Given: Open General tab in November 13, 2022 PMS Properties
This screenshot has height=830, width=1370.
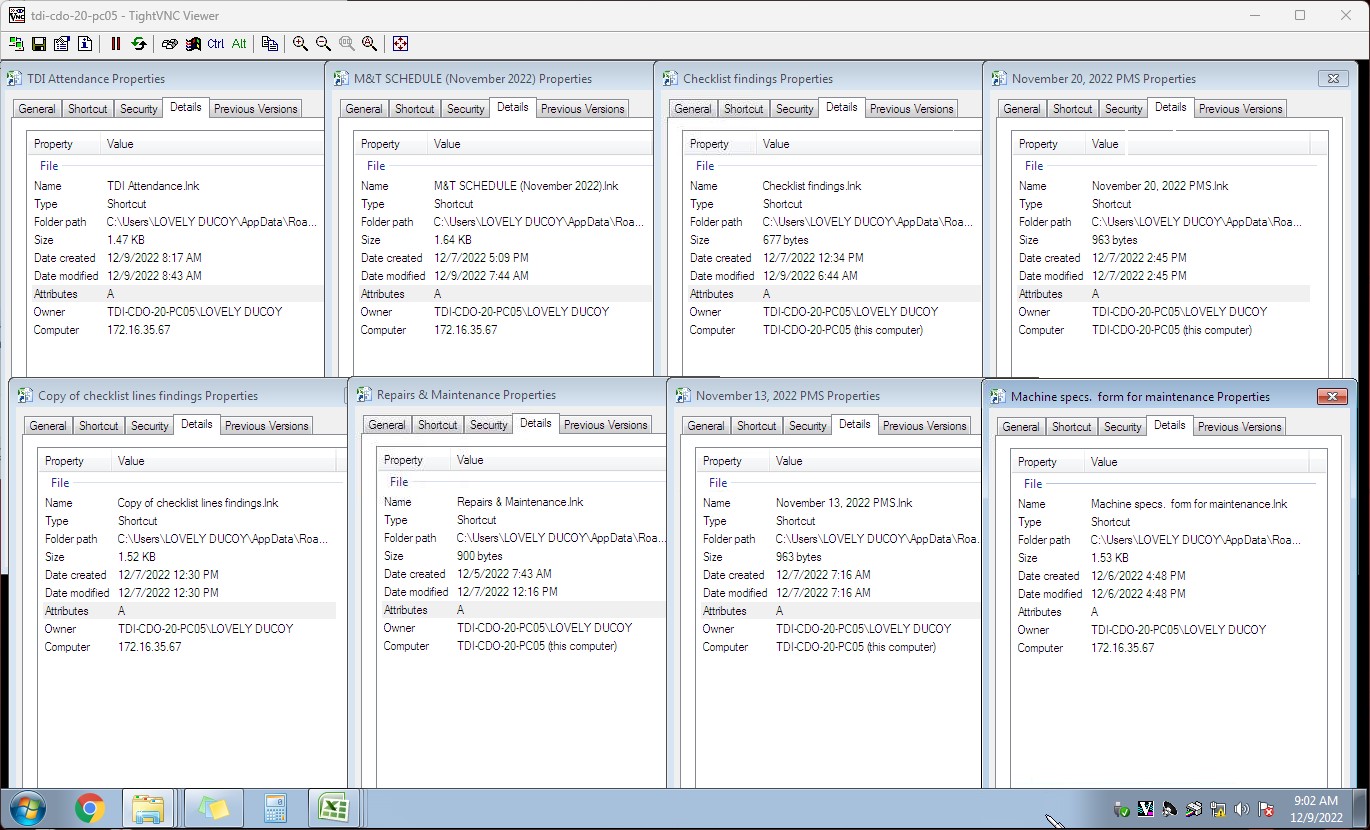Looking at the screenshot, I should point(706,426).
